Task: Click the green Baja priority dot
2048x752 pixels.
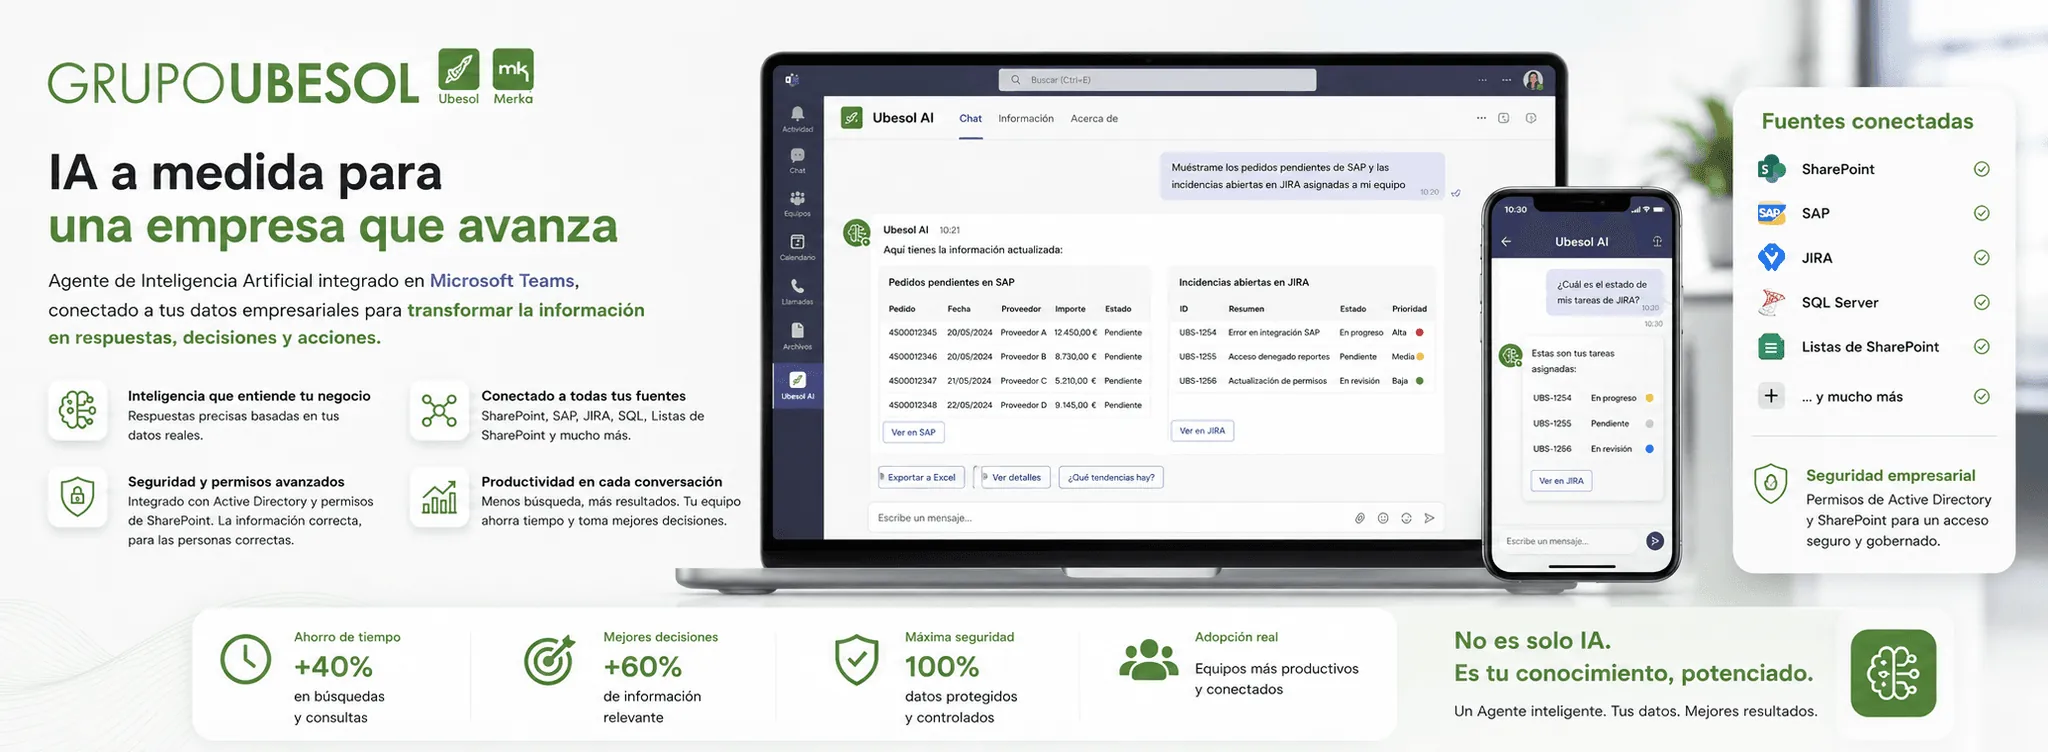Action: (1419, 381)
